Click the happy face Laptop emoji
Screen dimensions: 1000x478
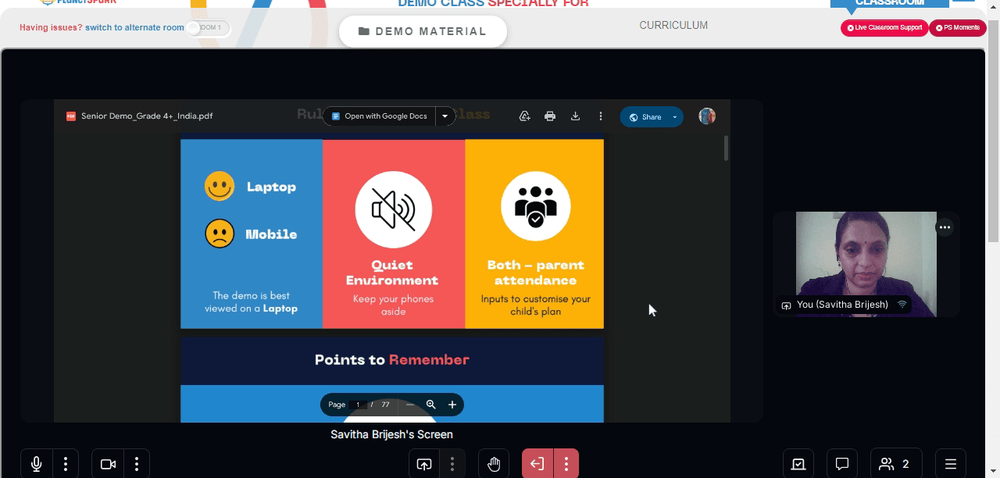click(x=219, y=186)
